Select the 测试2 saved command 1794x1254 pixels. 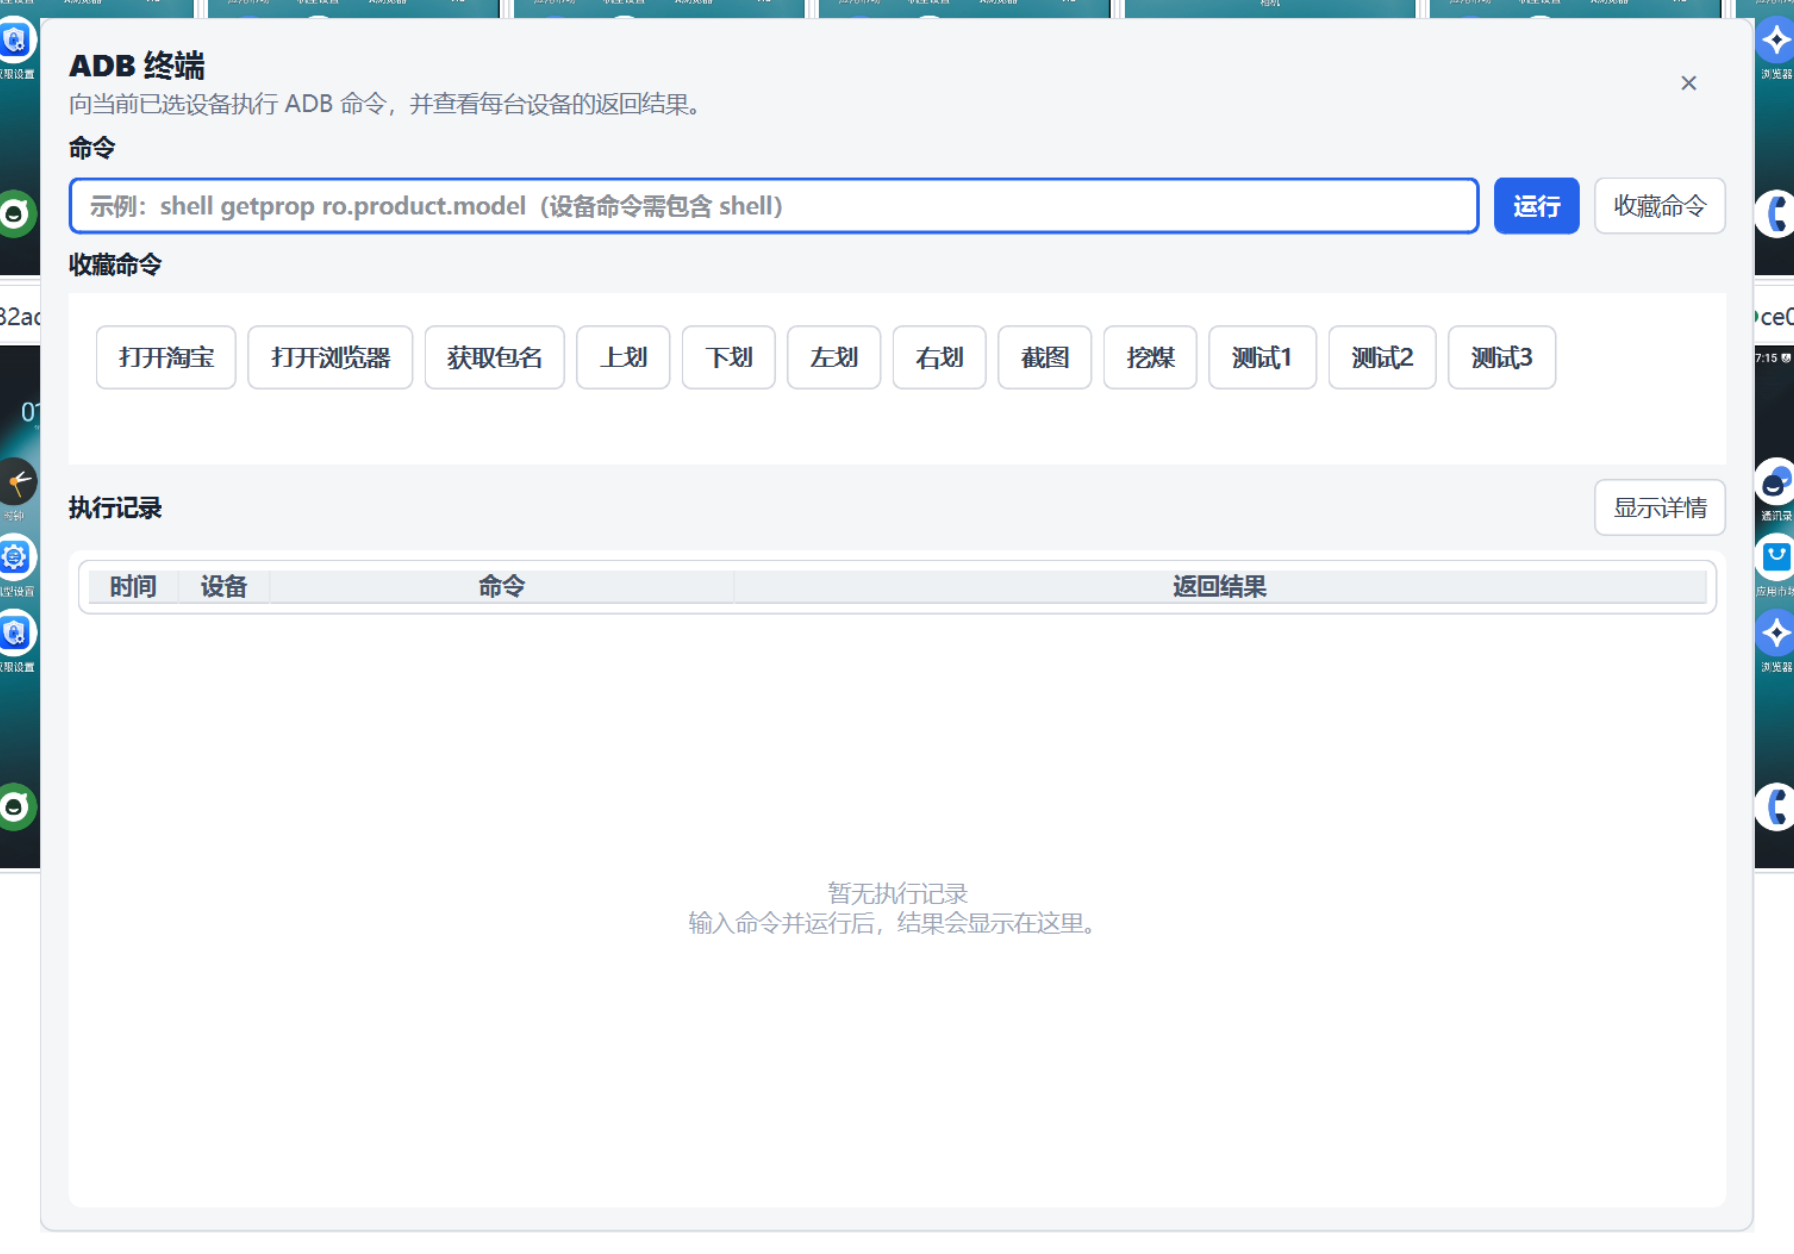click(1382, 357)
